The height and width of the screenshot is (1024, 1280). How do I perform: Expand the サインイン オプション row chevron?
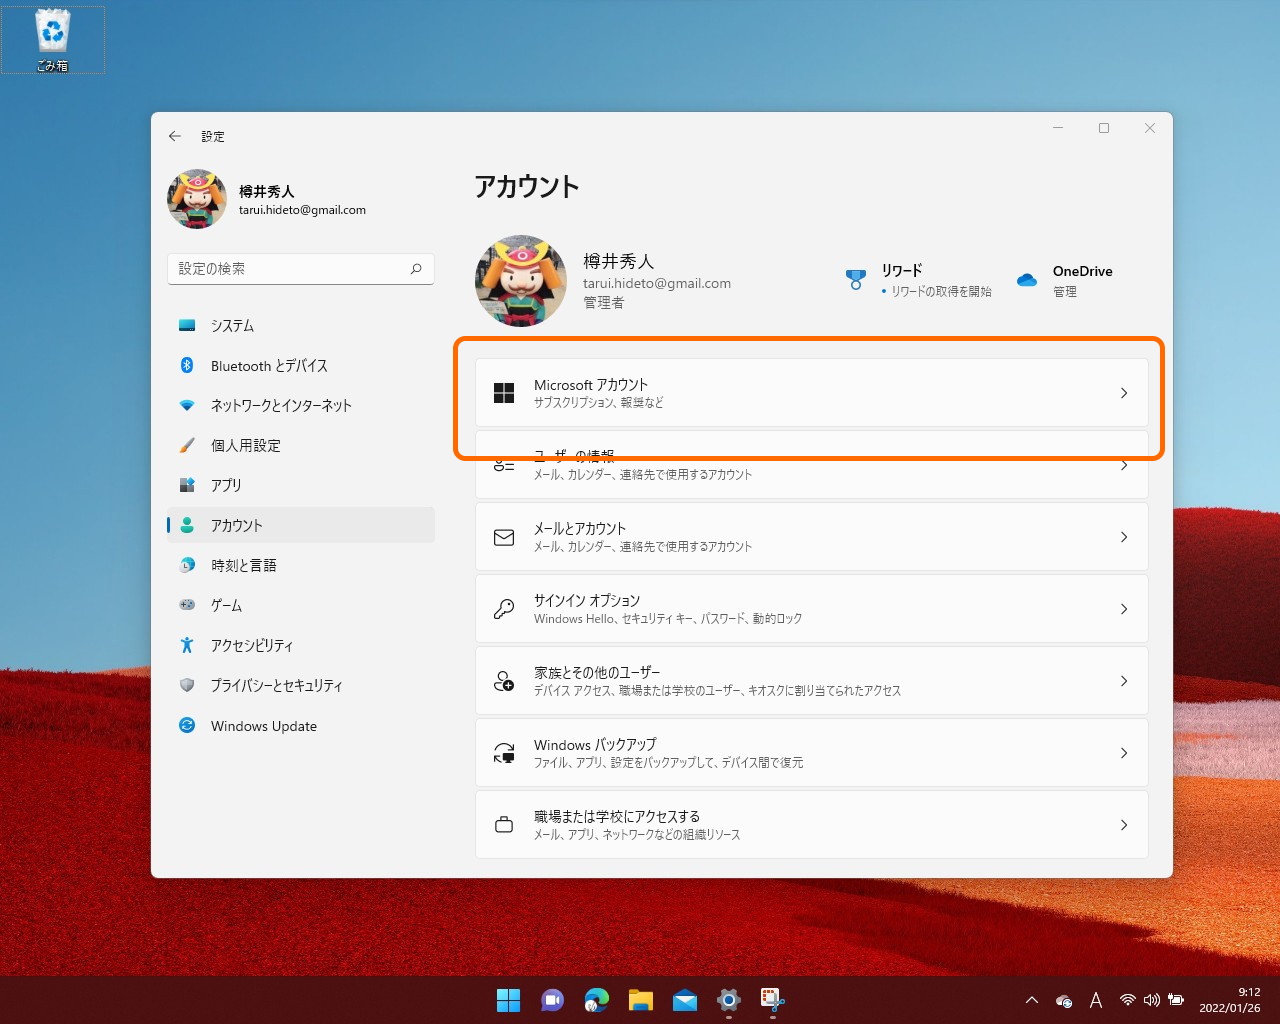[1124, 608]
